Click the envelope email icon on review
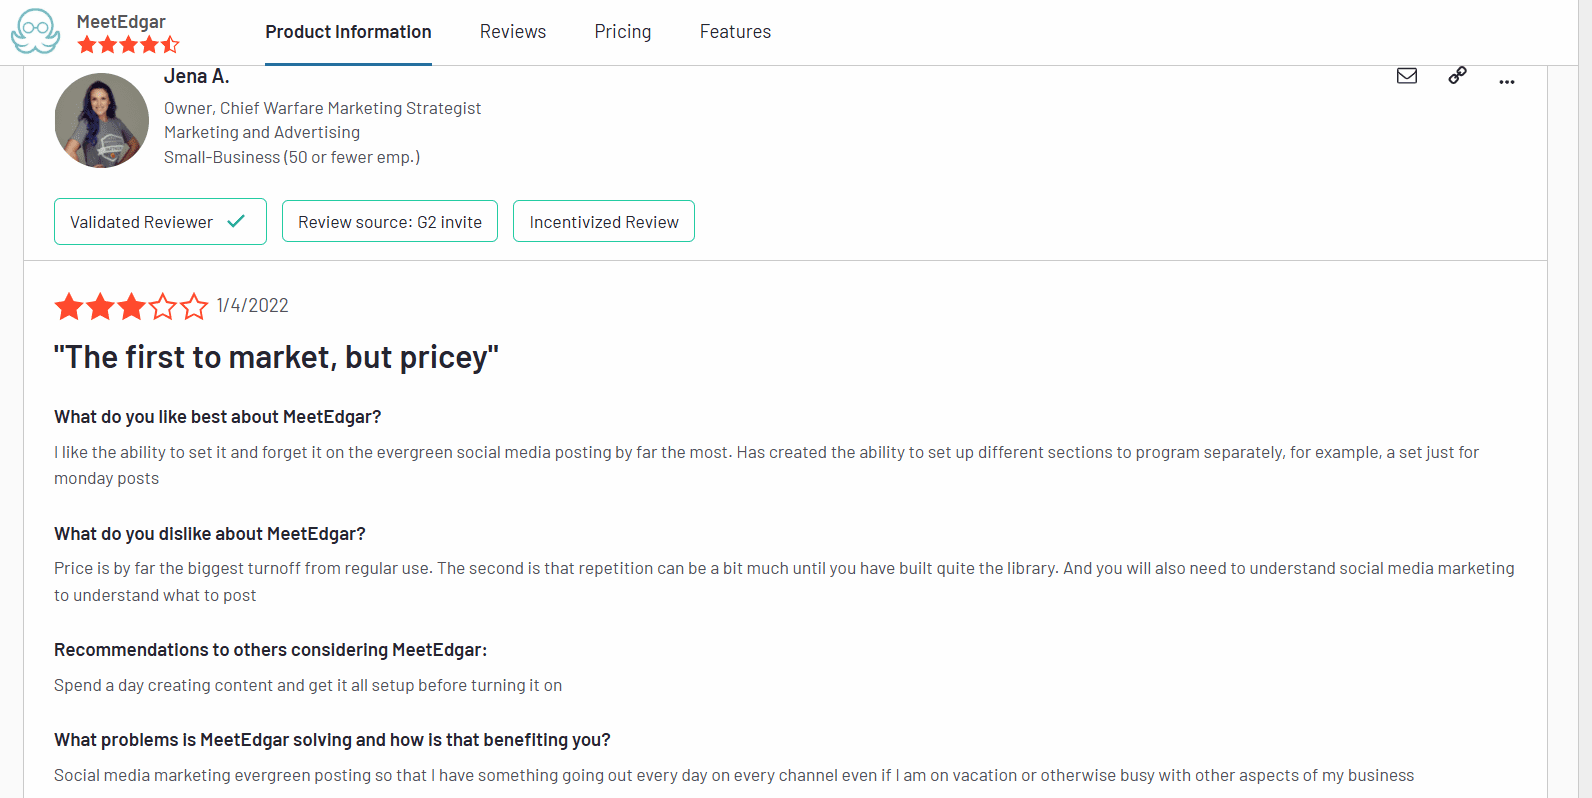This screenshot has width=1592, height=798. [1407, 76]
